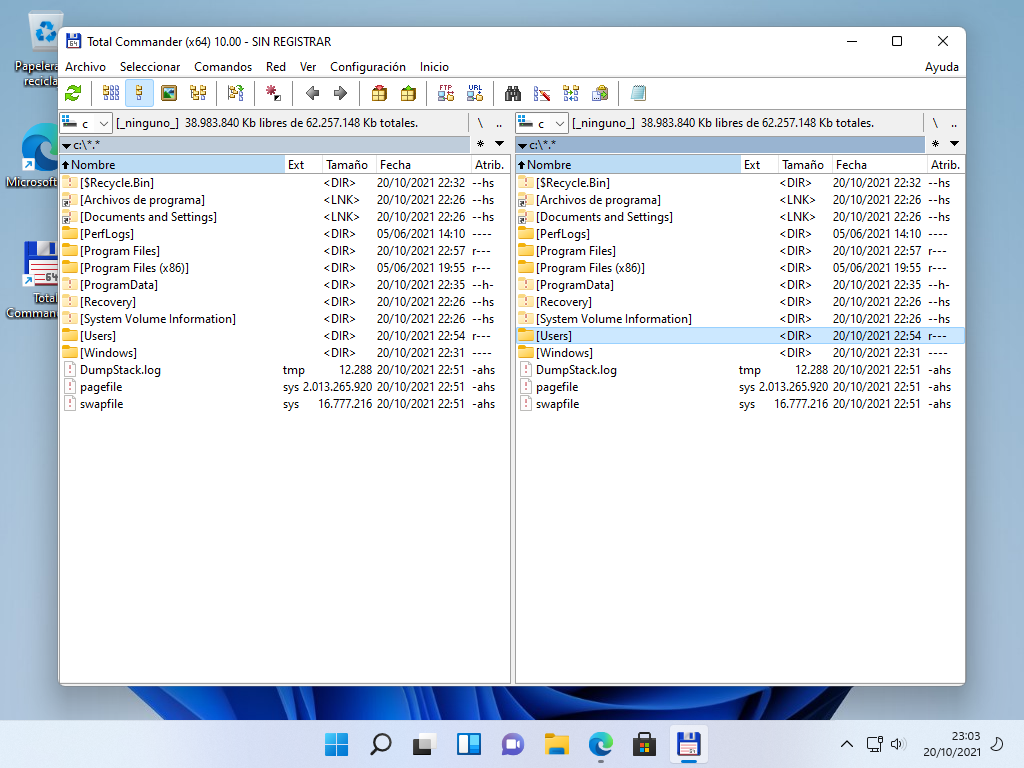
Task: Open file search binoculars icon
Action: pyautogui.click(x=513, y=93)
